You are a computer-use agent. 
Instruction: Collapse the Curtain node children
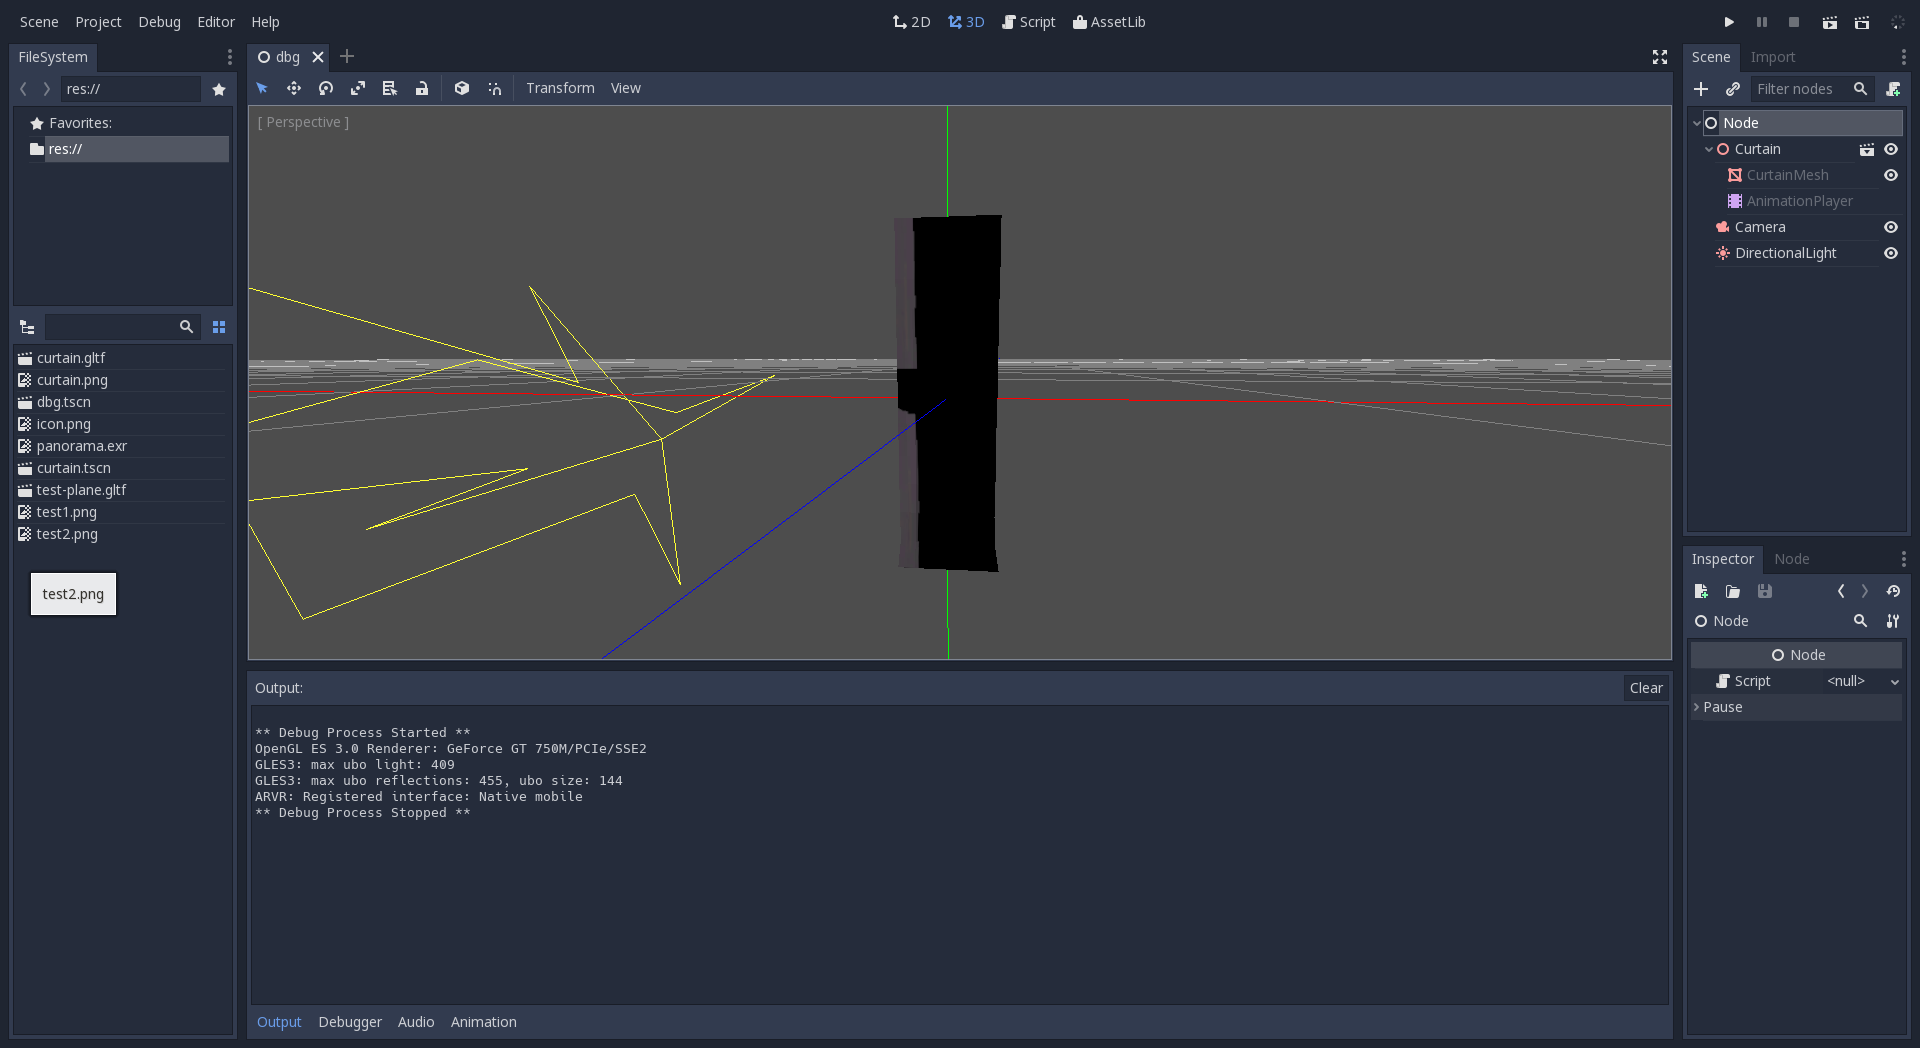(1709, 149)
